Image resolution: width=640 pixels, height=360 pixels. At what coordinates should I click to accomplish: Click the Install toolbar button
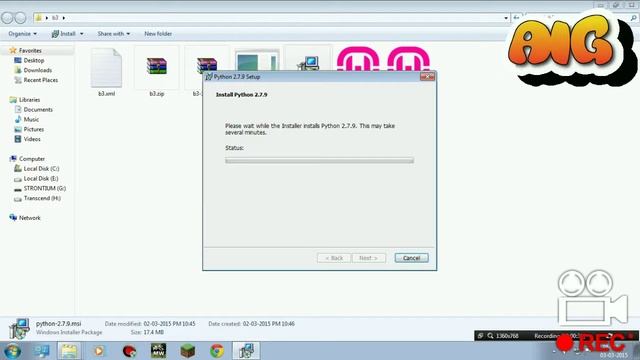pos(64,34)
